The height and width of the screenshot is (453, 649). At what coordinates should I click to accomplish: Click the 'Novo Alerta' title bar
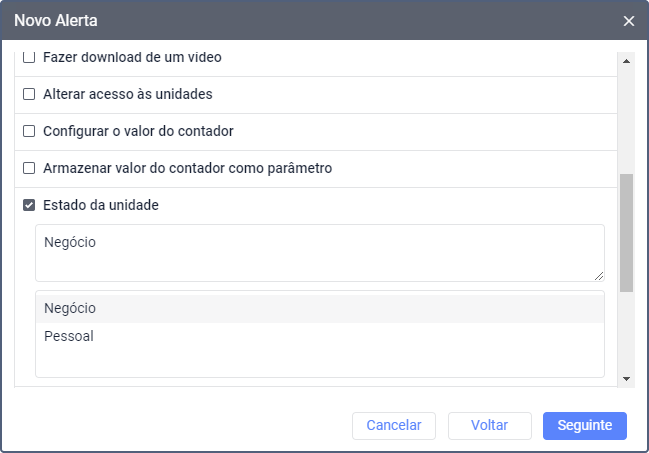point(300,21)
